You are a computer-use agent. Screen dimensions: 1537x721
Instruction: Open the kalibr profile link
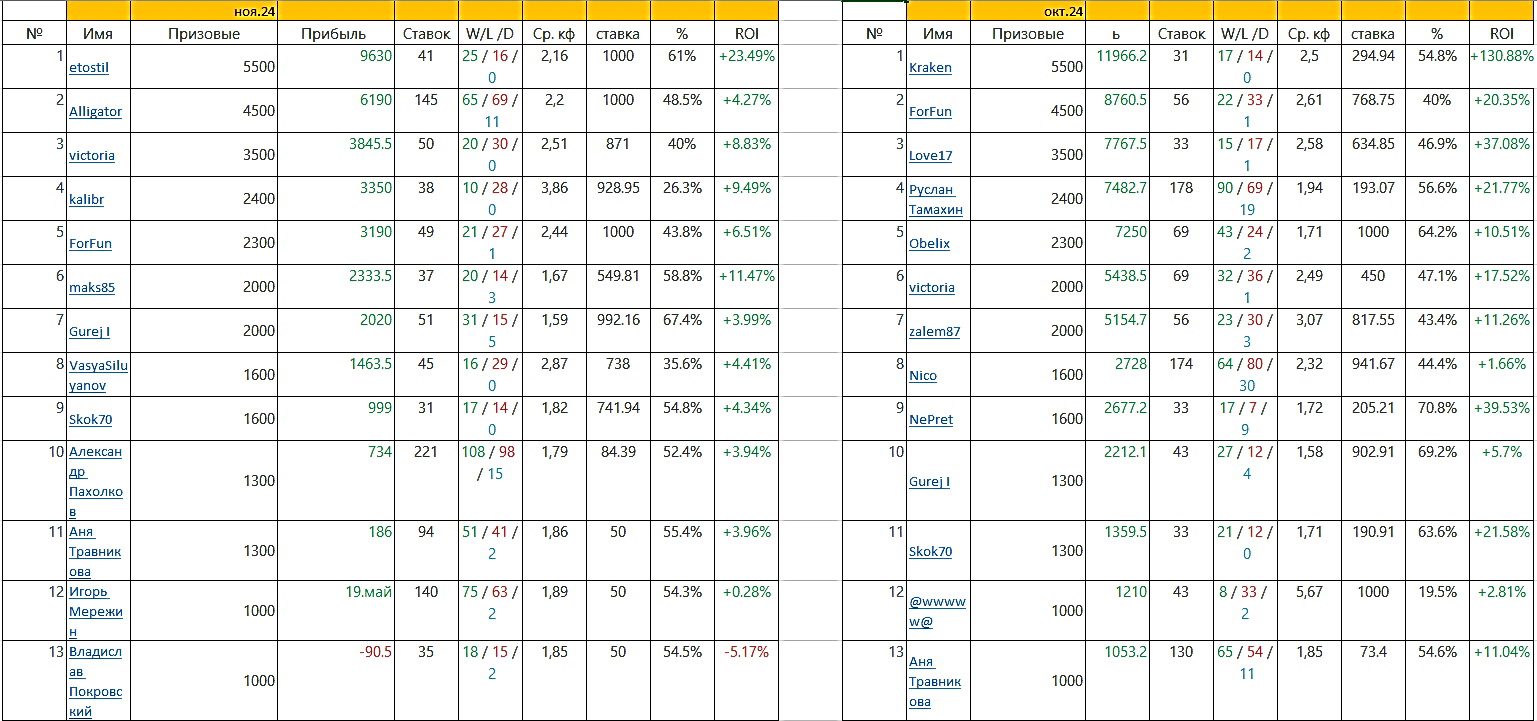(x=86, y=199)
